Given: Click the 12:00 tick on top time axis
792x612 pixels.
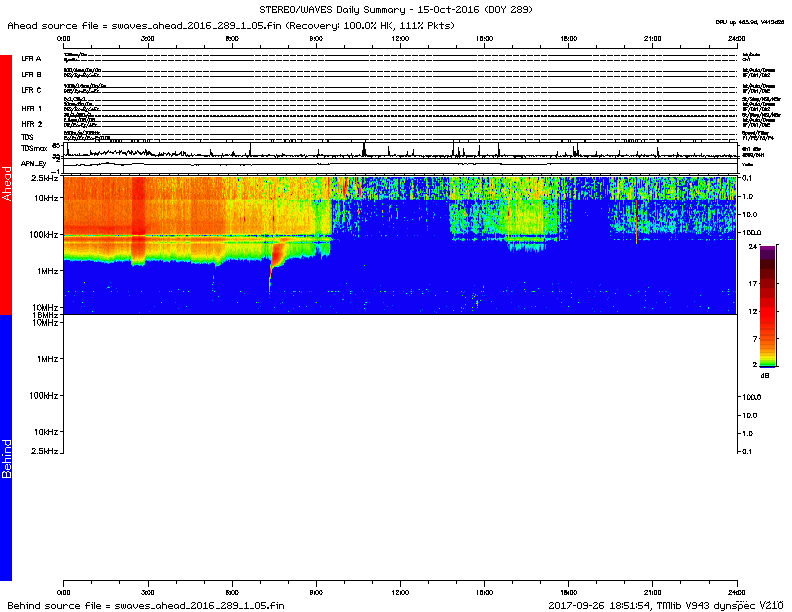Looking at the screenshot, I should pyautogui.click(x=400, y=38).
